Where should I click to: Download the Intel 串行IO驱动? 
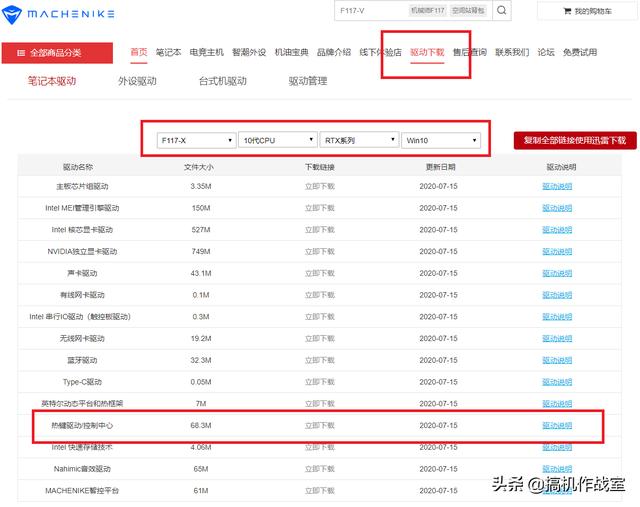coord(320,317)
